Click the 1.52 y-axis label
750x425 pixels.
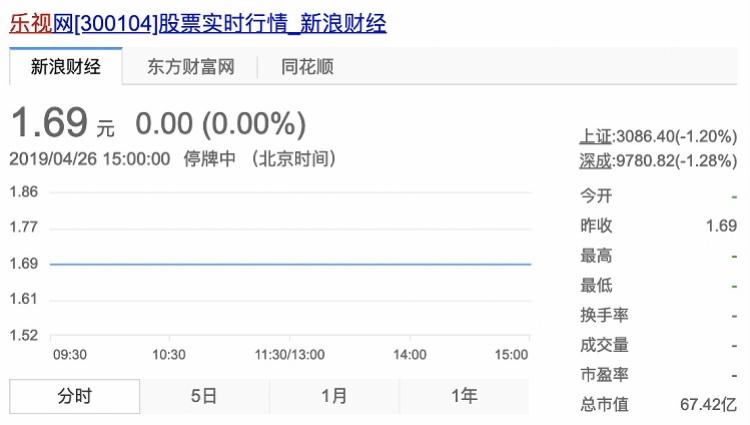point(23,335)
